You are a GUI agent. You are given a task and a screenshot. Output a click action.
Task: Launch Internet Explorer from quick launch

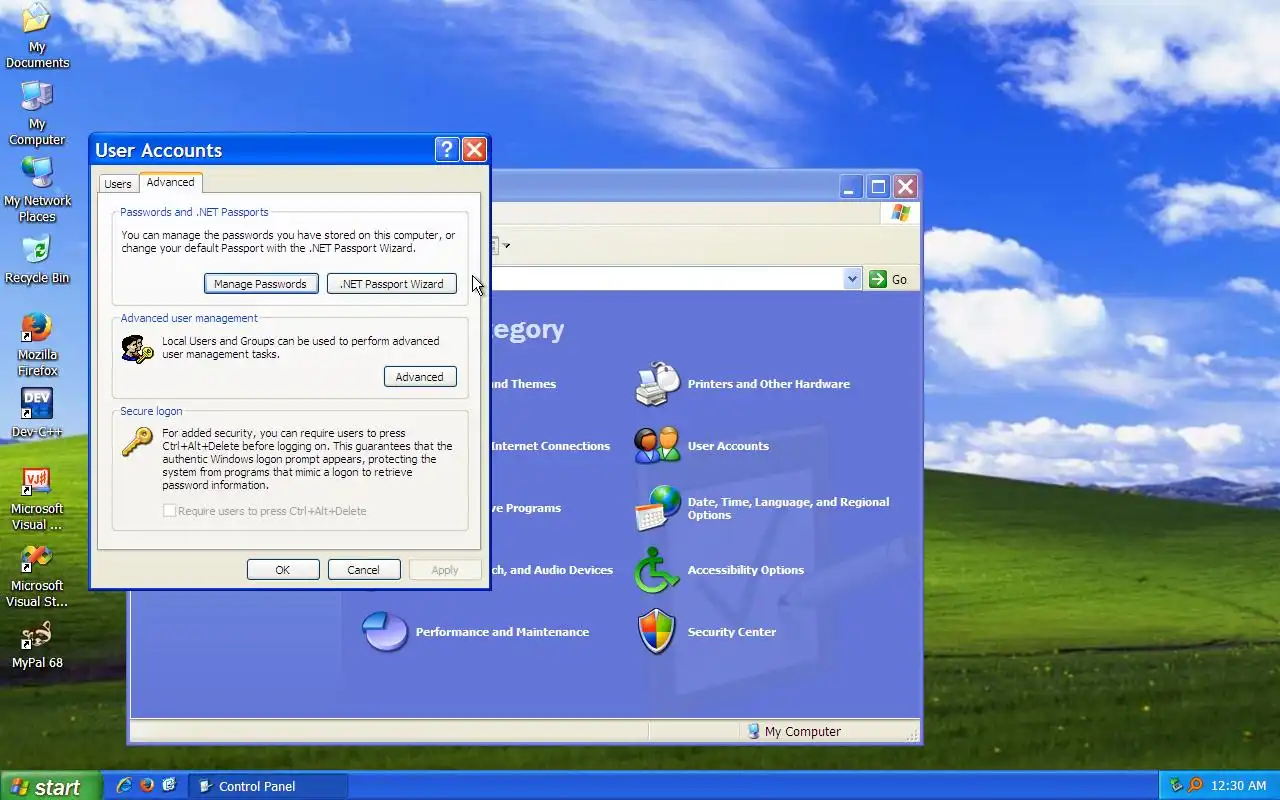124,786
